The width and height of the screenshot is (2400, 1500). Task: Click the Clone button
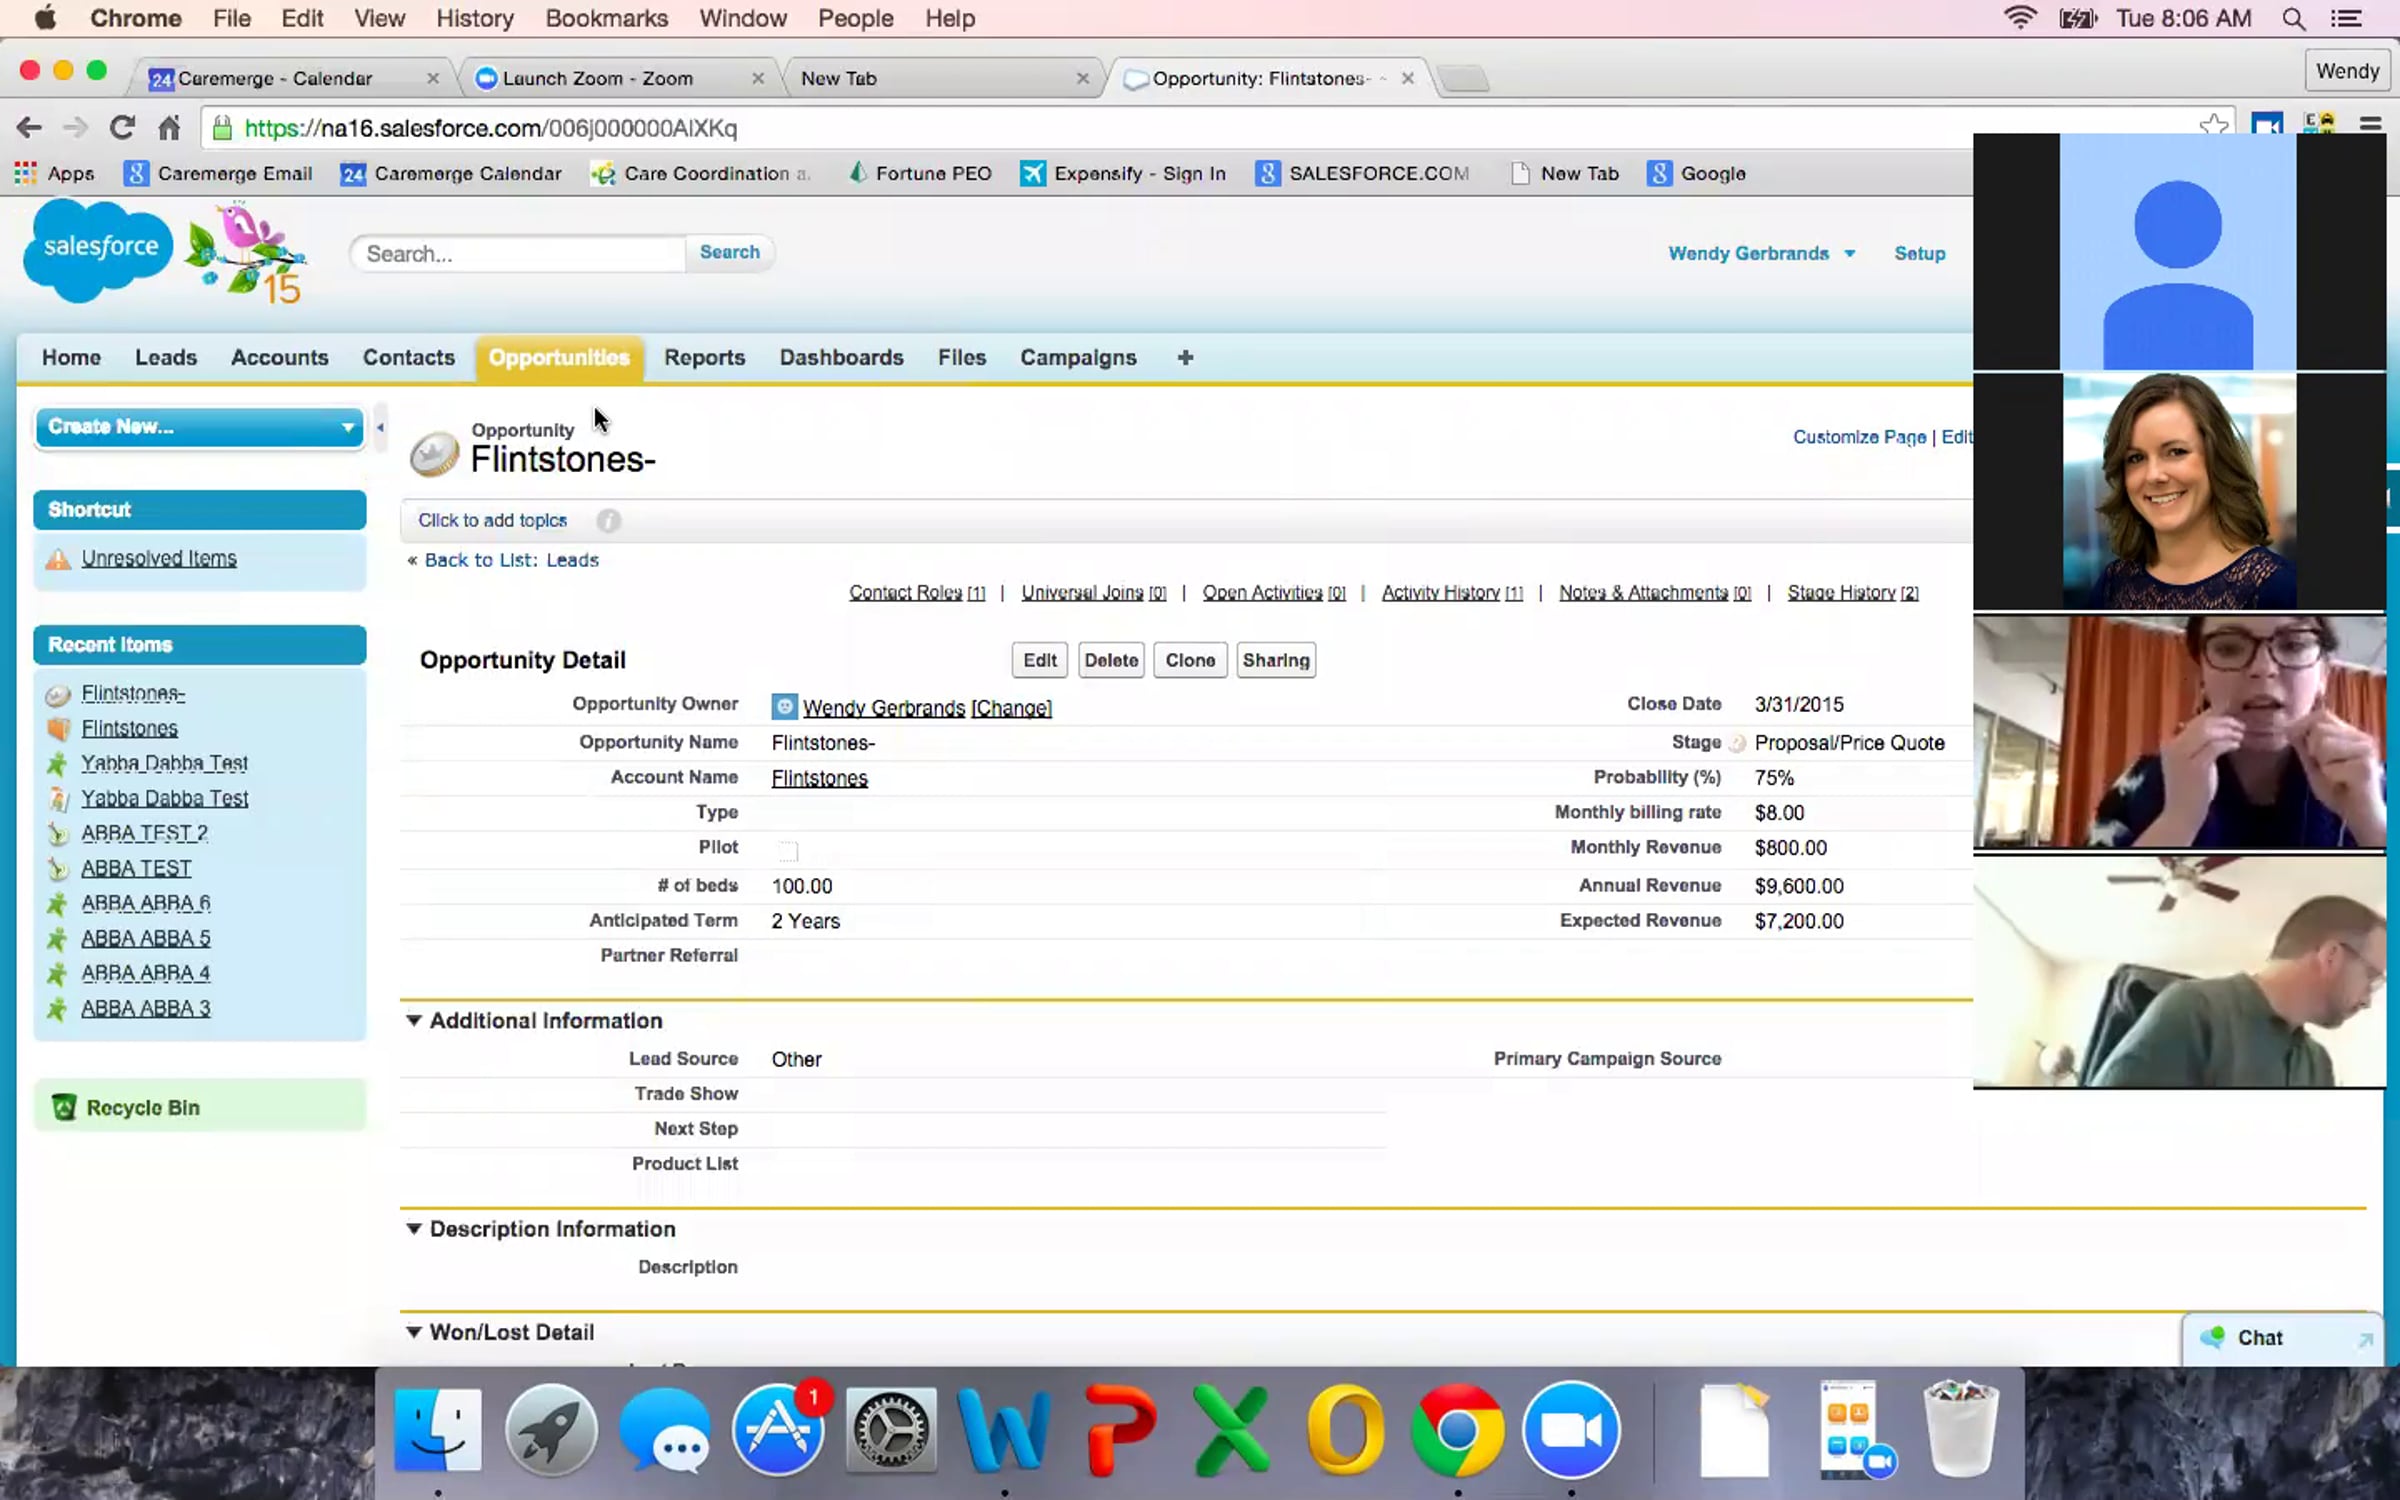click(1189, 660)
